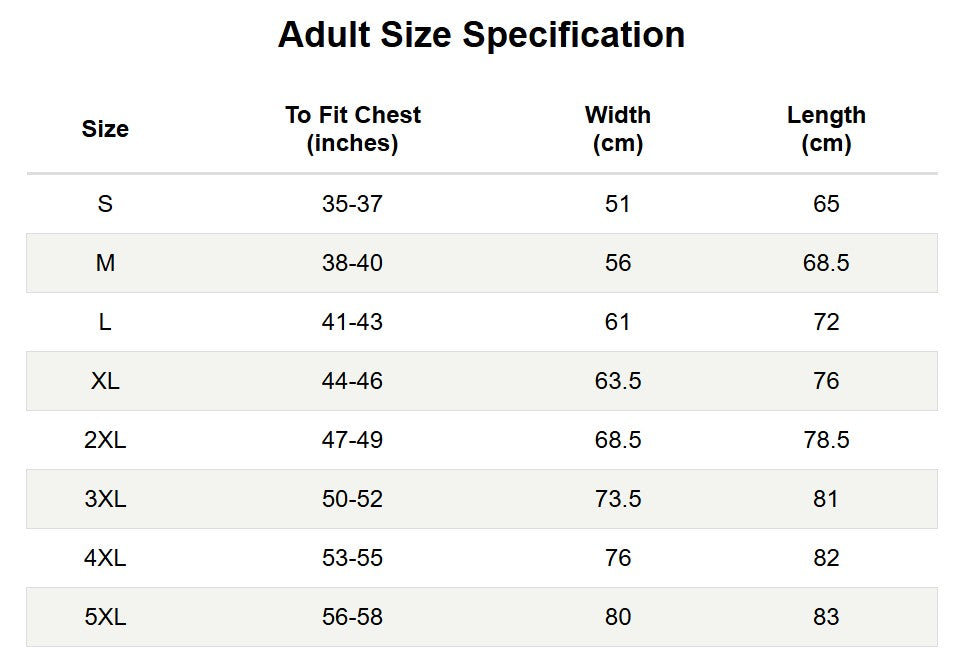
Task: Select the S size row label
Action: [105, 204]
